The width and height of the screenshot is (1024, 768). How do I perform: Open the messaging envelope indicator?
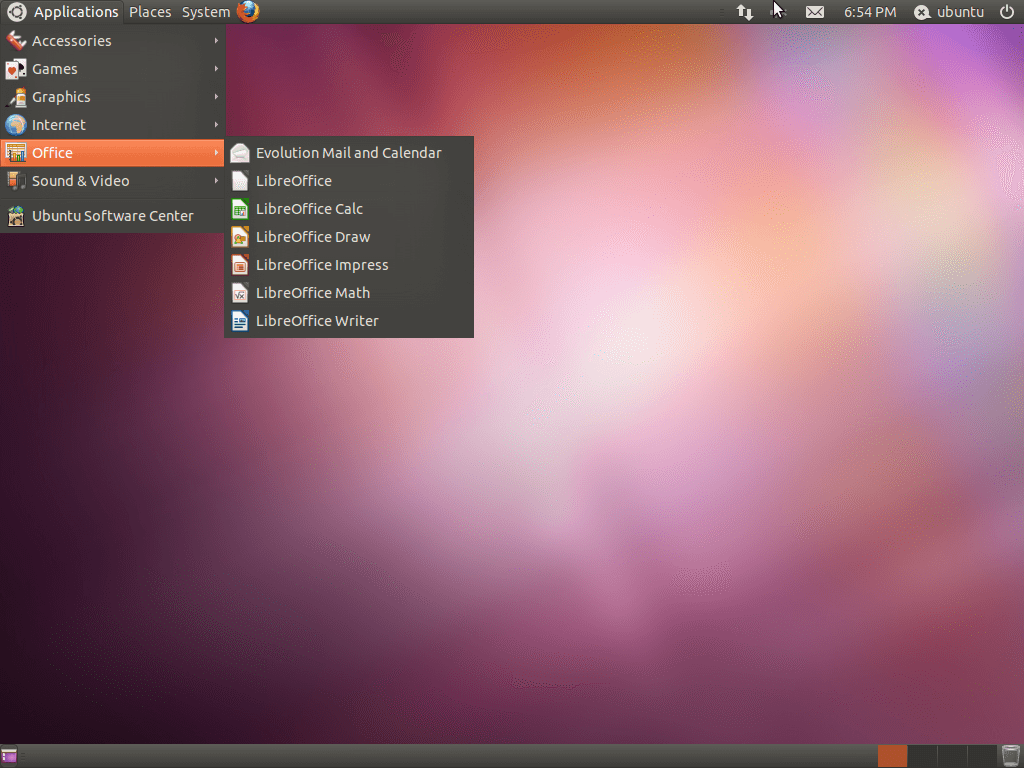(814, 12)
